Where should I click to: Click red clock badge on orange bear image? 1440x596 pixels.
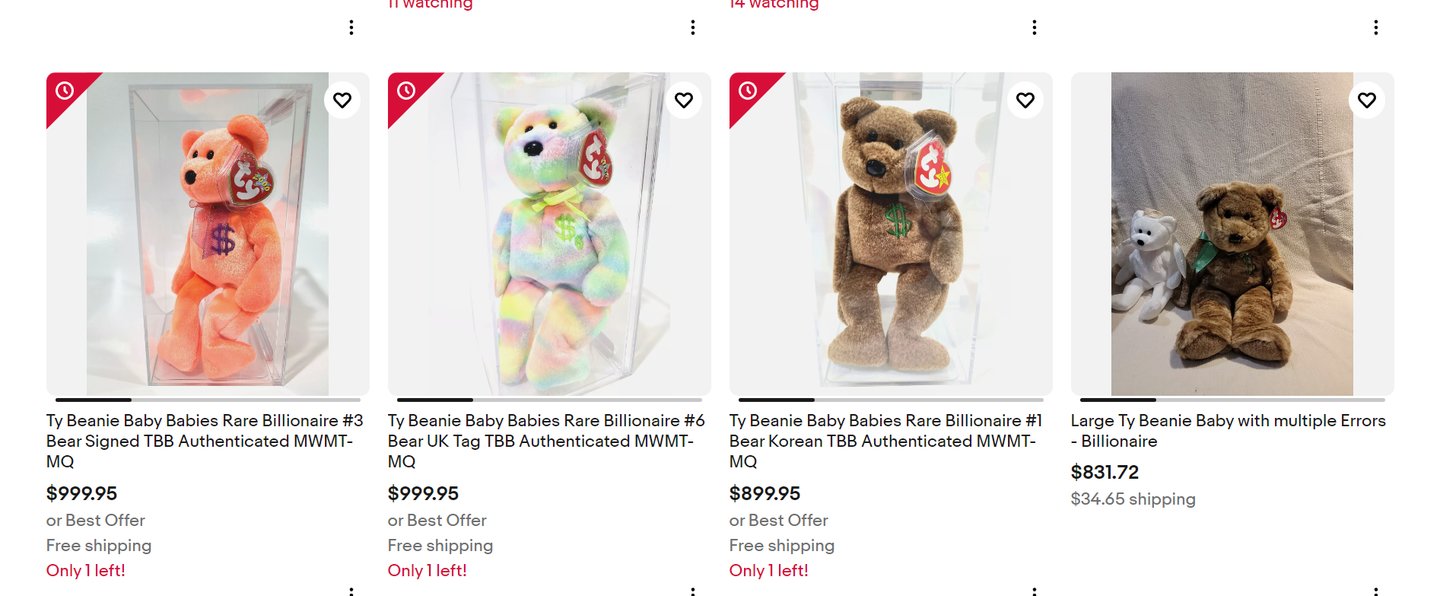[65, 91]
